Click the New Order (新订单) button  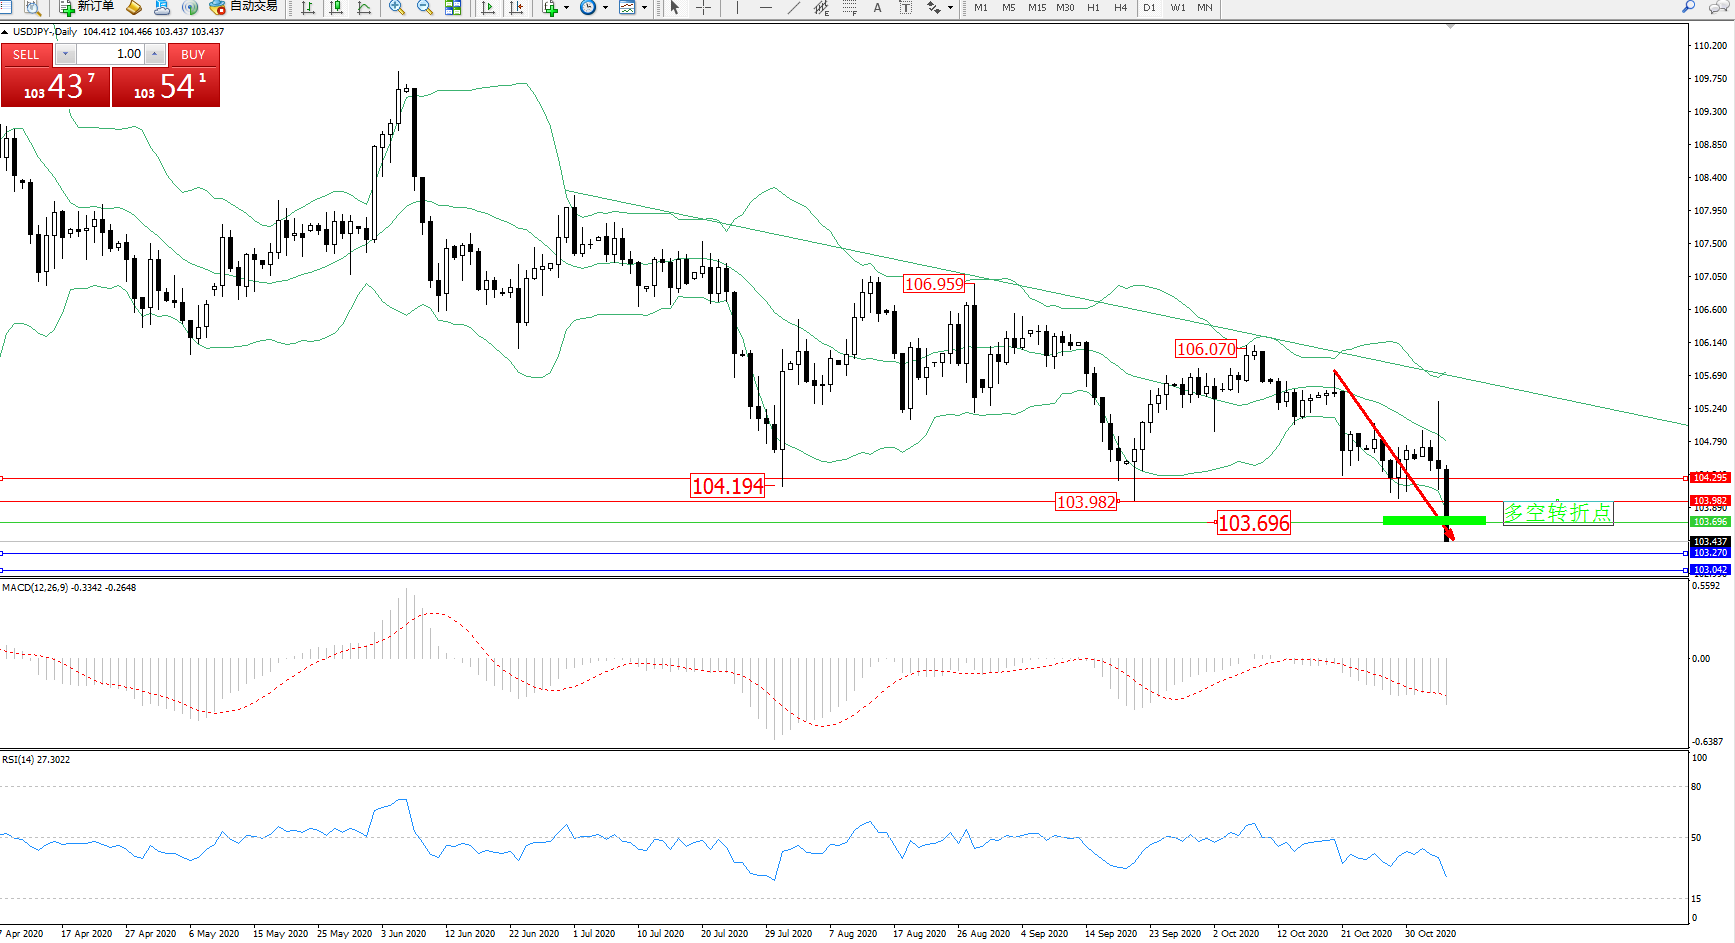point(86,7)
